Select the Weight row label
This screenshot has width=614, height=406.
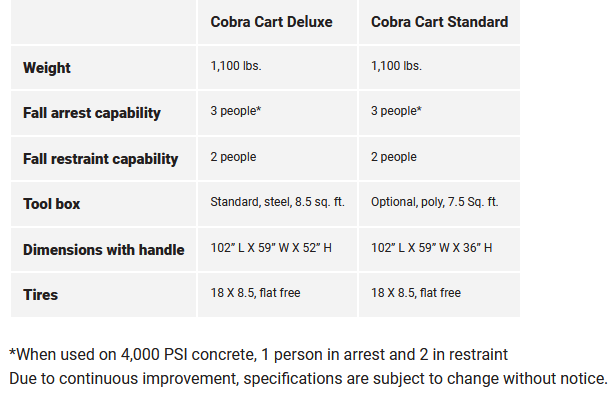pyautogui.click(x=47, y=68)
